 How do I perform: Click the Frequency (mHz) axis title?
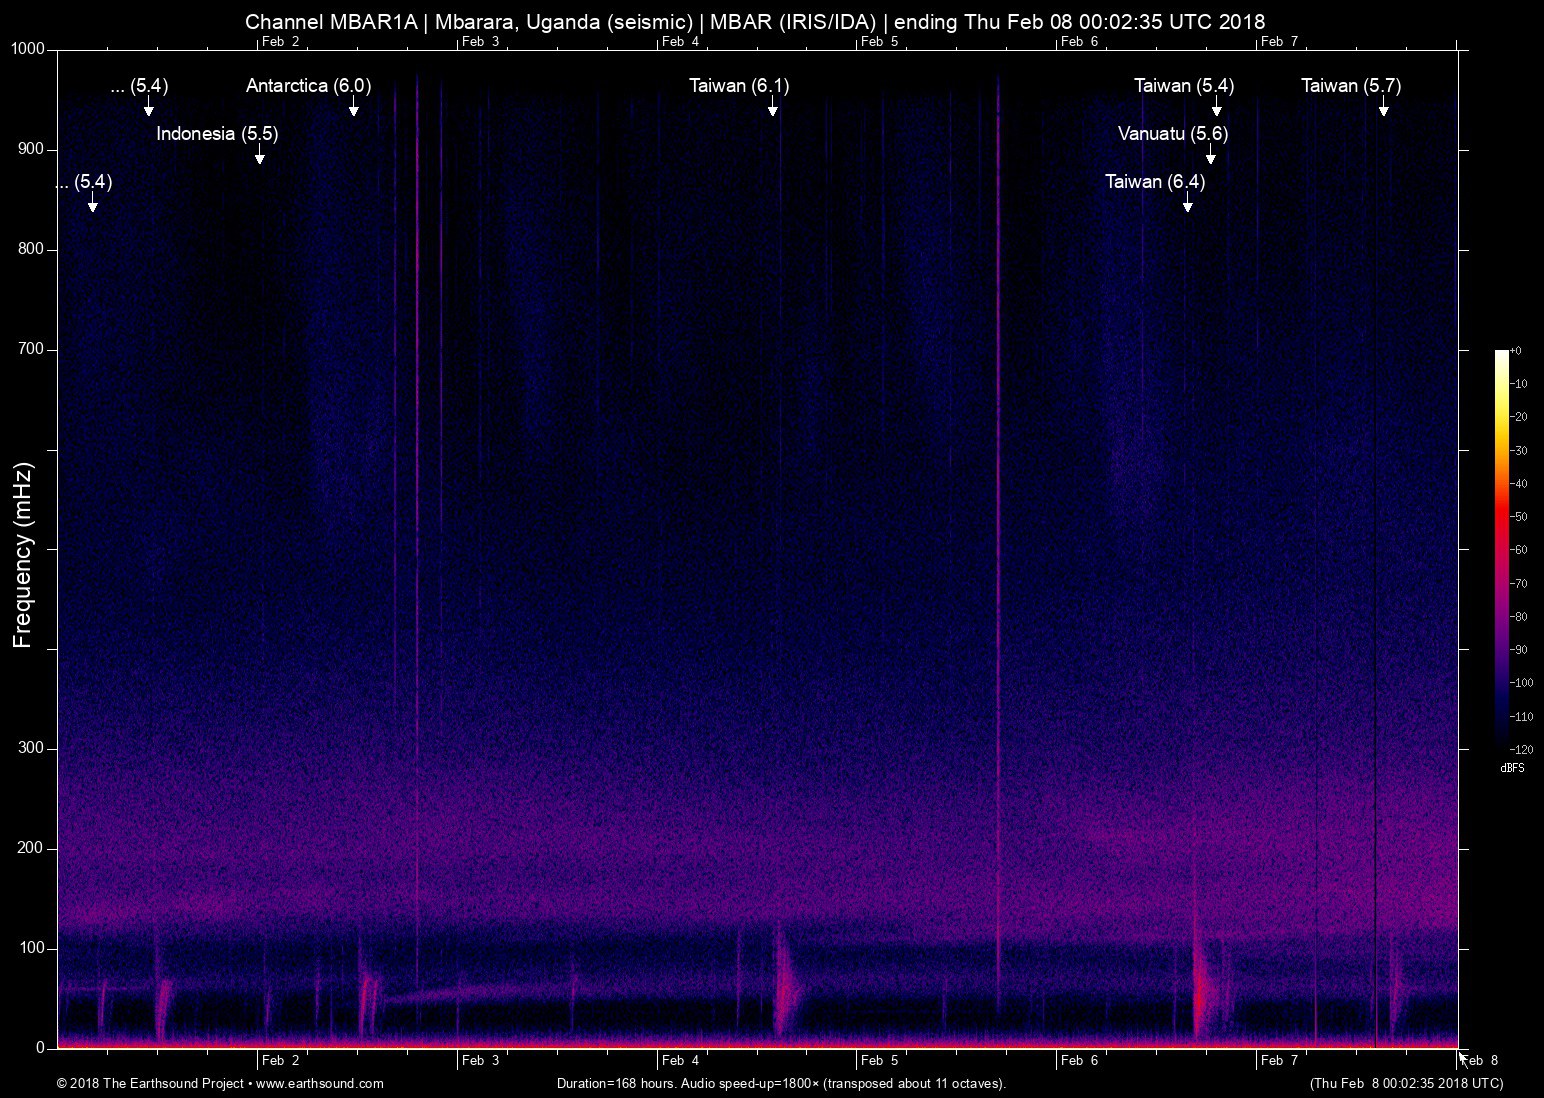(23, 555)
